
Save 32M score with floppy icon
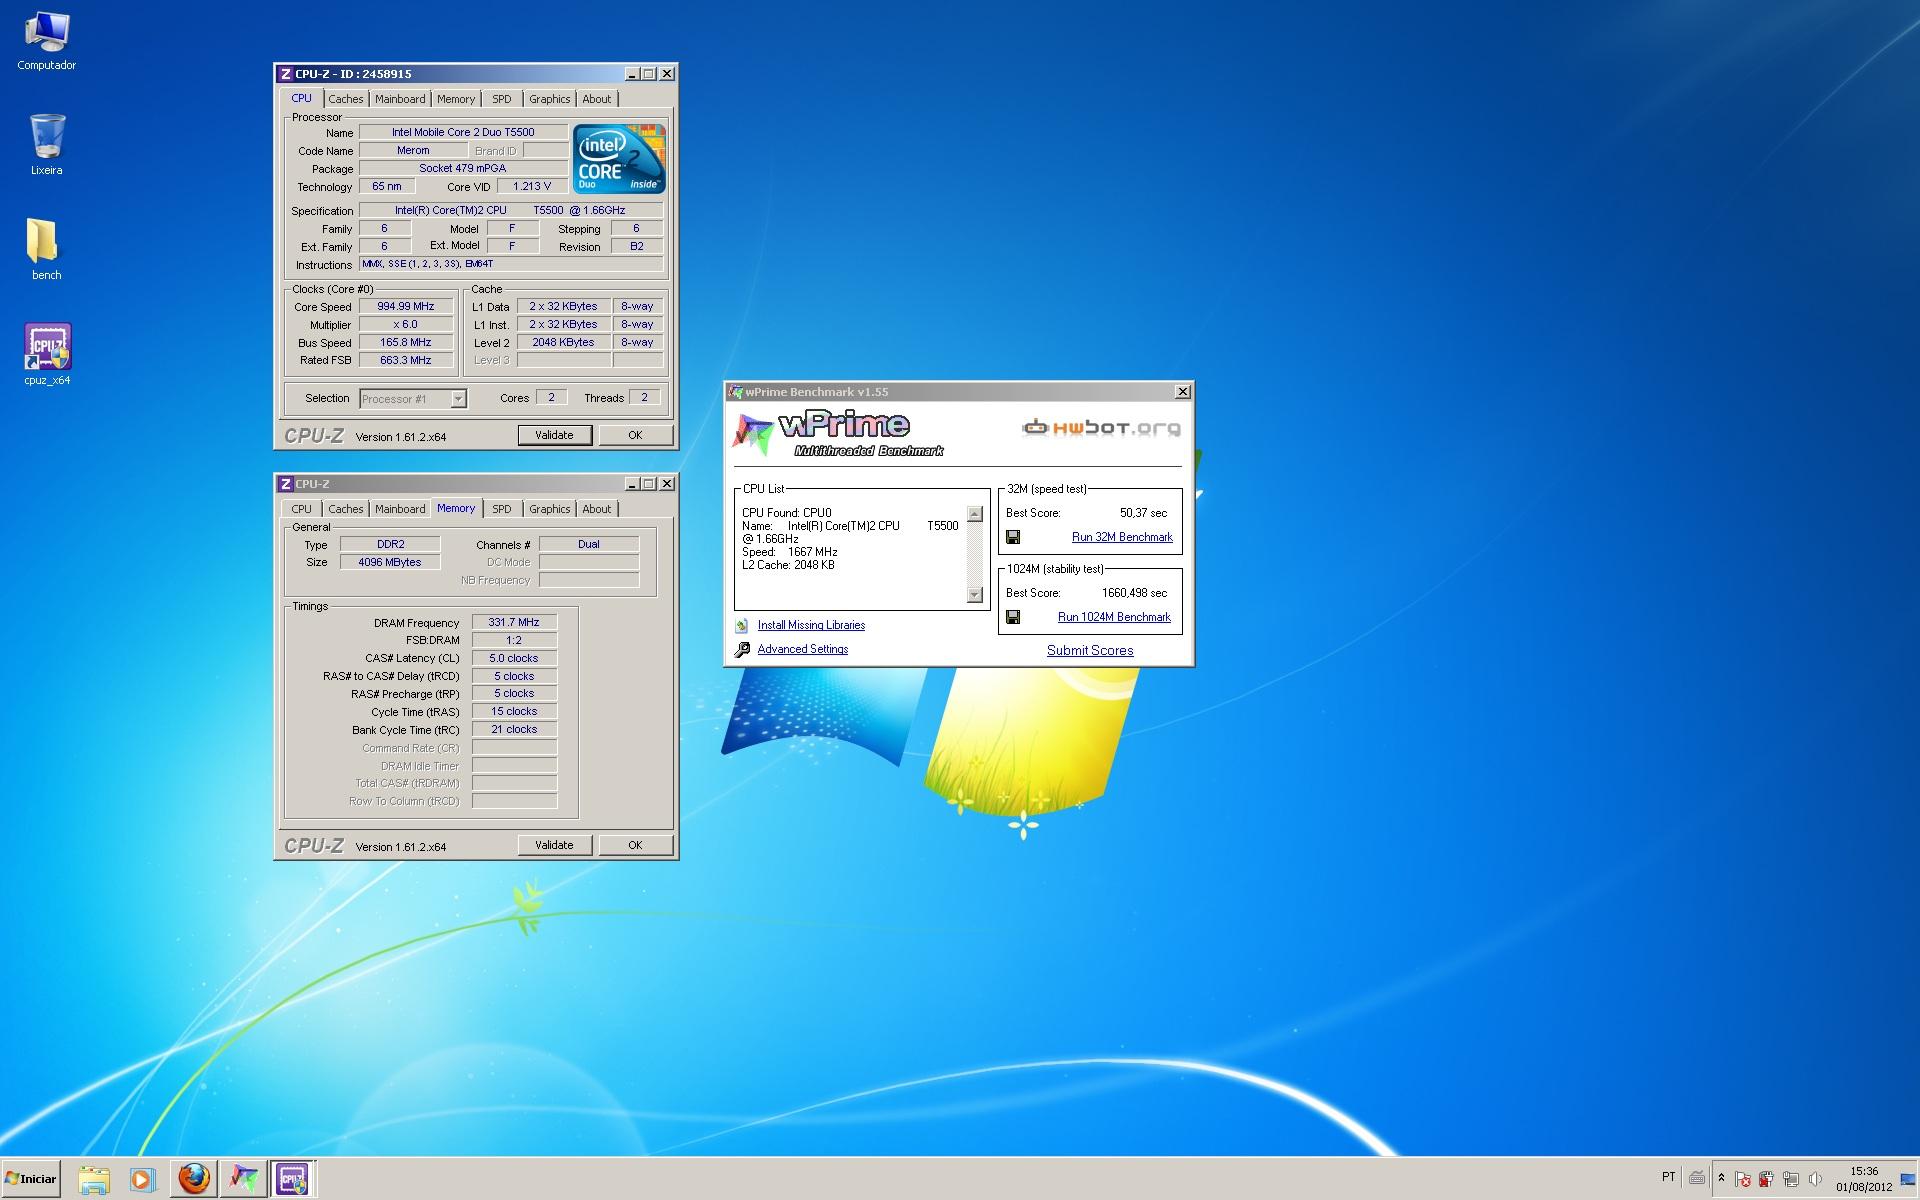1013,537
